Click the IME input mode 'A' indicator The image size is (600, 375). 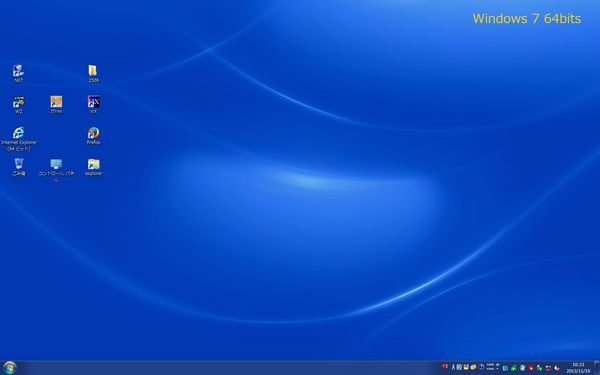tap(453, 367)
